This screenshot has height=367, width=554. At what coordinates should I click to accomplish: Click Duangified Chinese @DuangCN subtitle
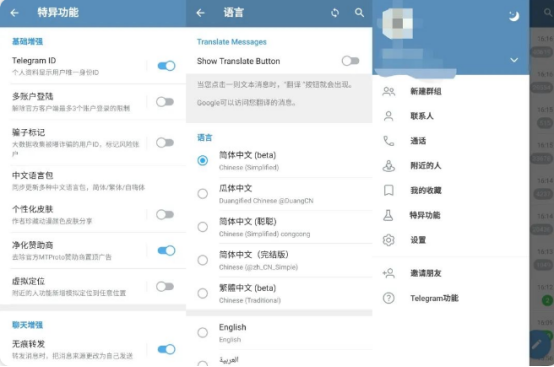coord(266,201)
